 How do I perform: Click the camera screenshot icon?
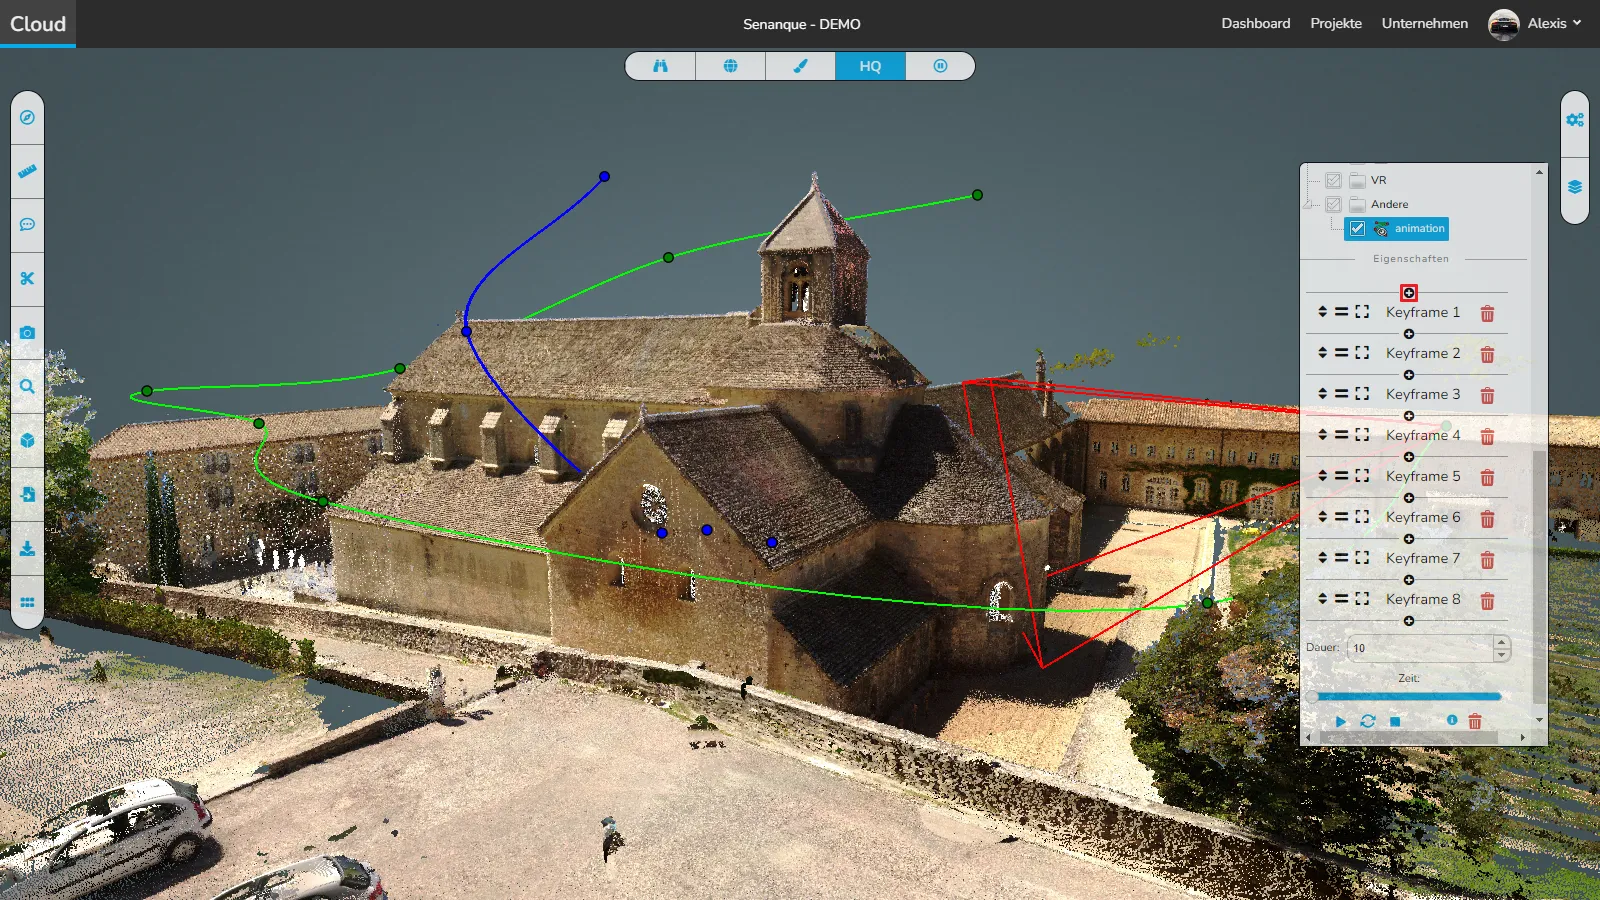tap(27, 333)
